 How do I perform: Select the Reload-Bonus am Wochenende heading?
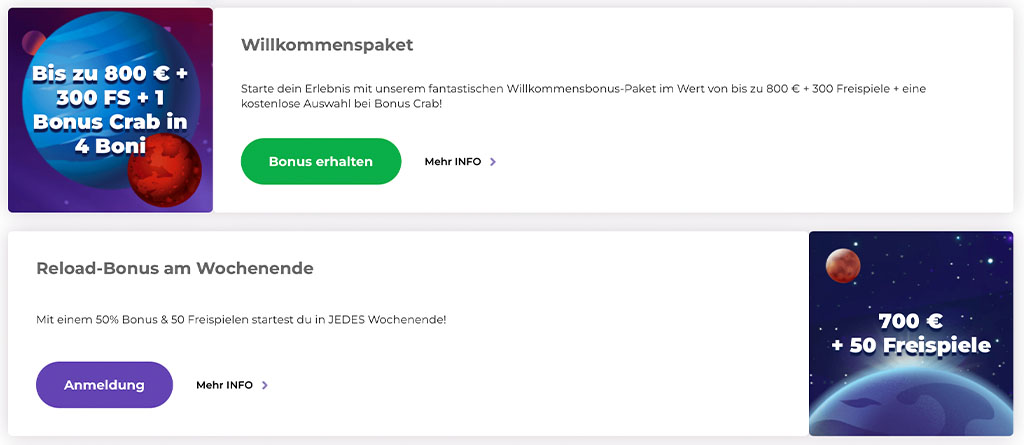pyautogui.click(x=175, y=268)
